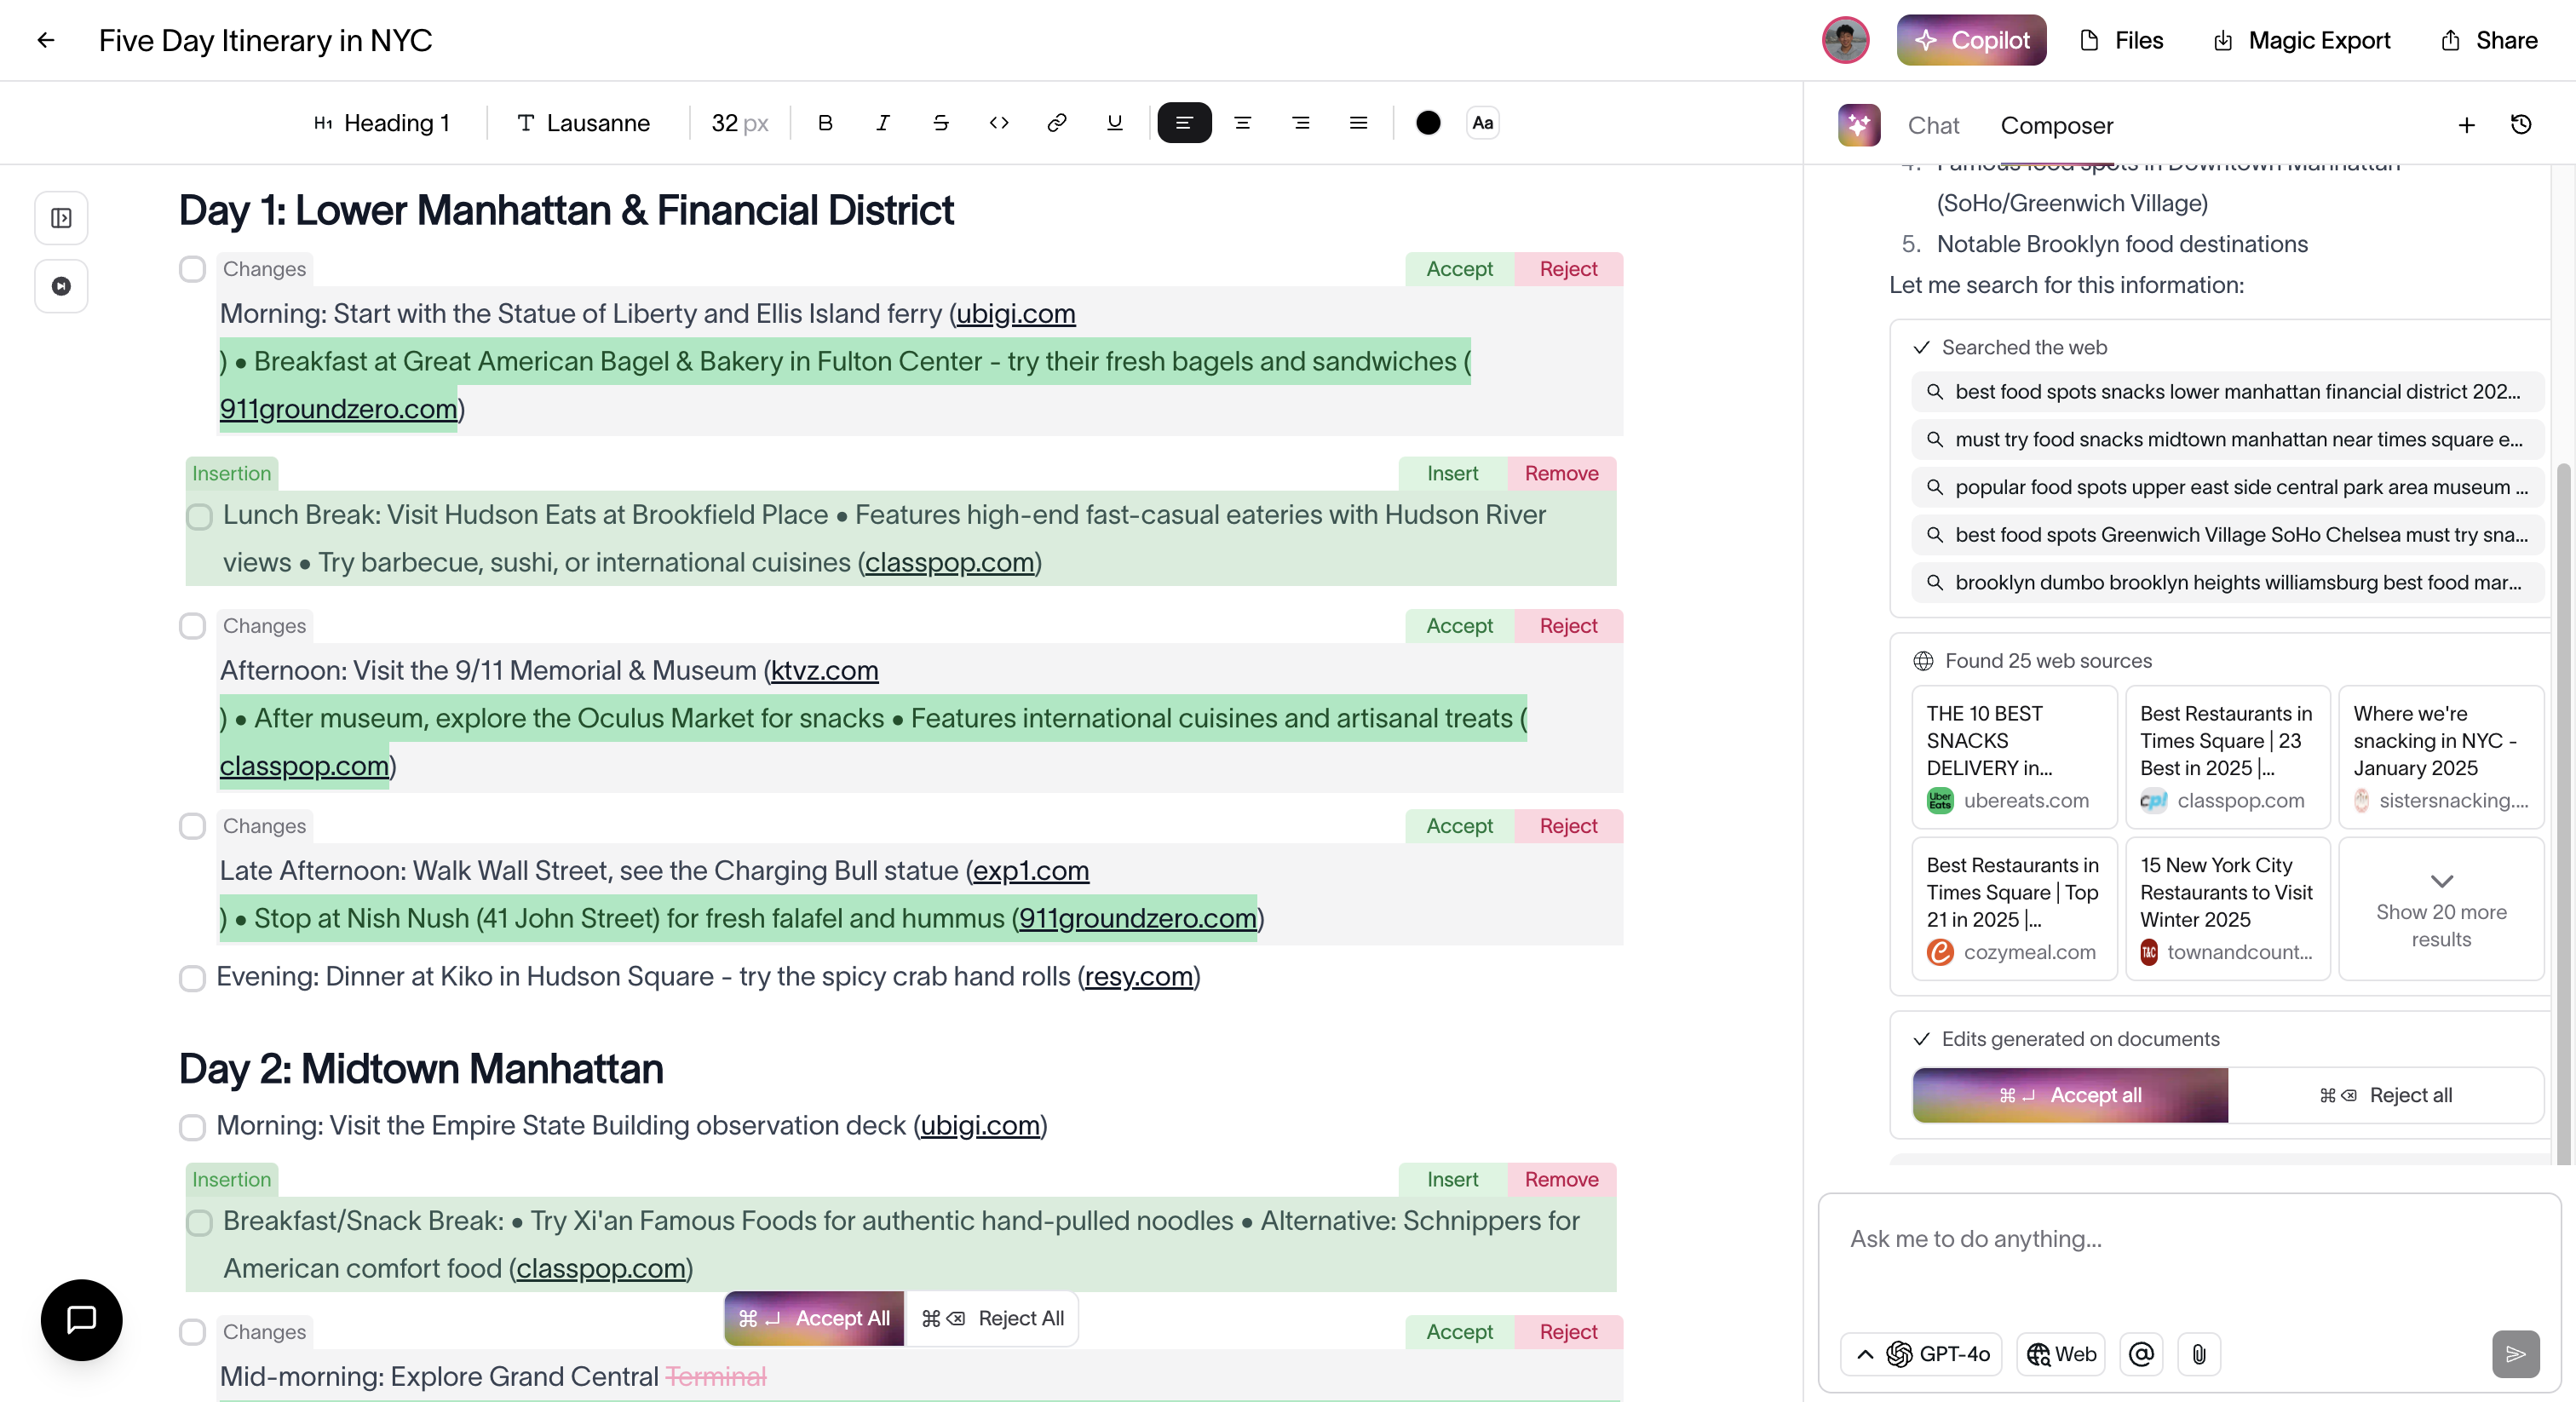Tick the Empire State Building morning checkbox
Viewport: 2576px width, 1402px height.
coord(192,1127)
